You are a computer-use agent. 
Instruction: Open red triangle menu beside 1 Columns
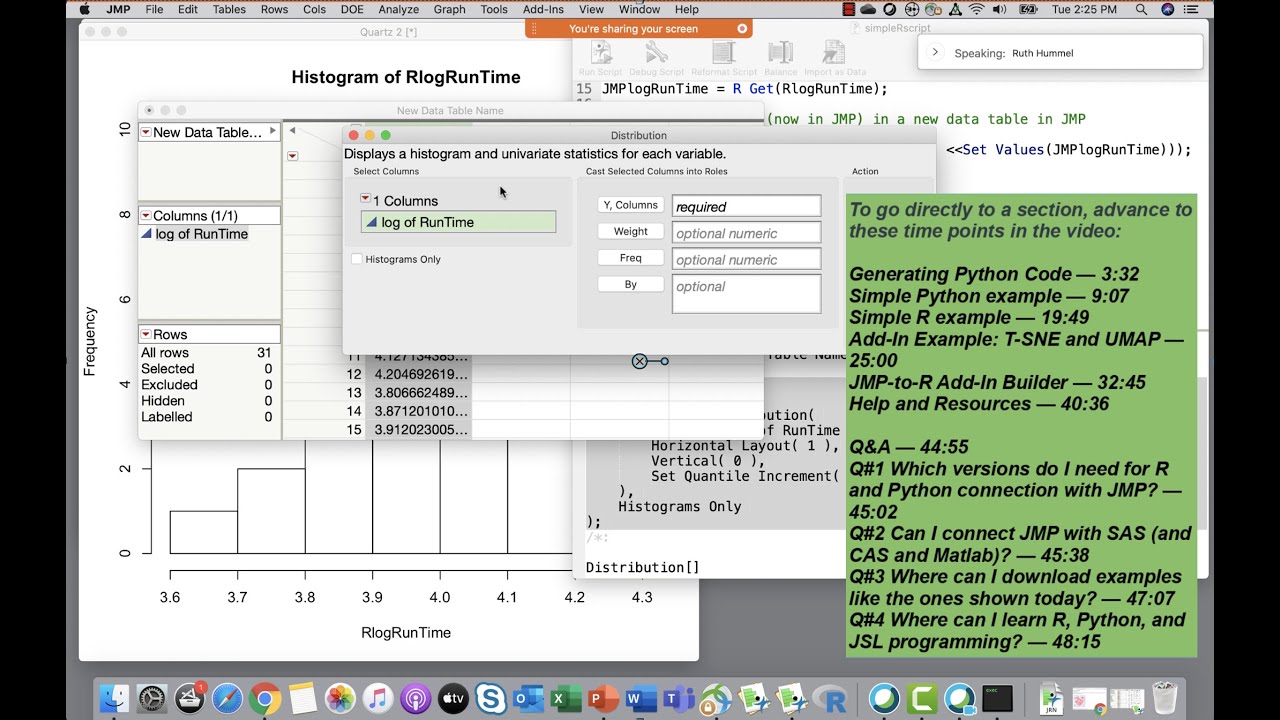365,199
